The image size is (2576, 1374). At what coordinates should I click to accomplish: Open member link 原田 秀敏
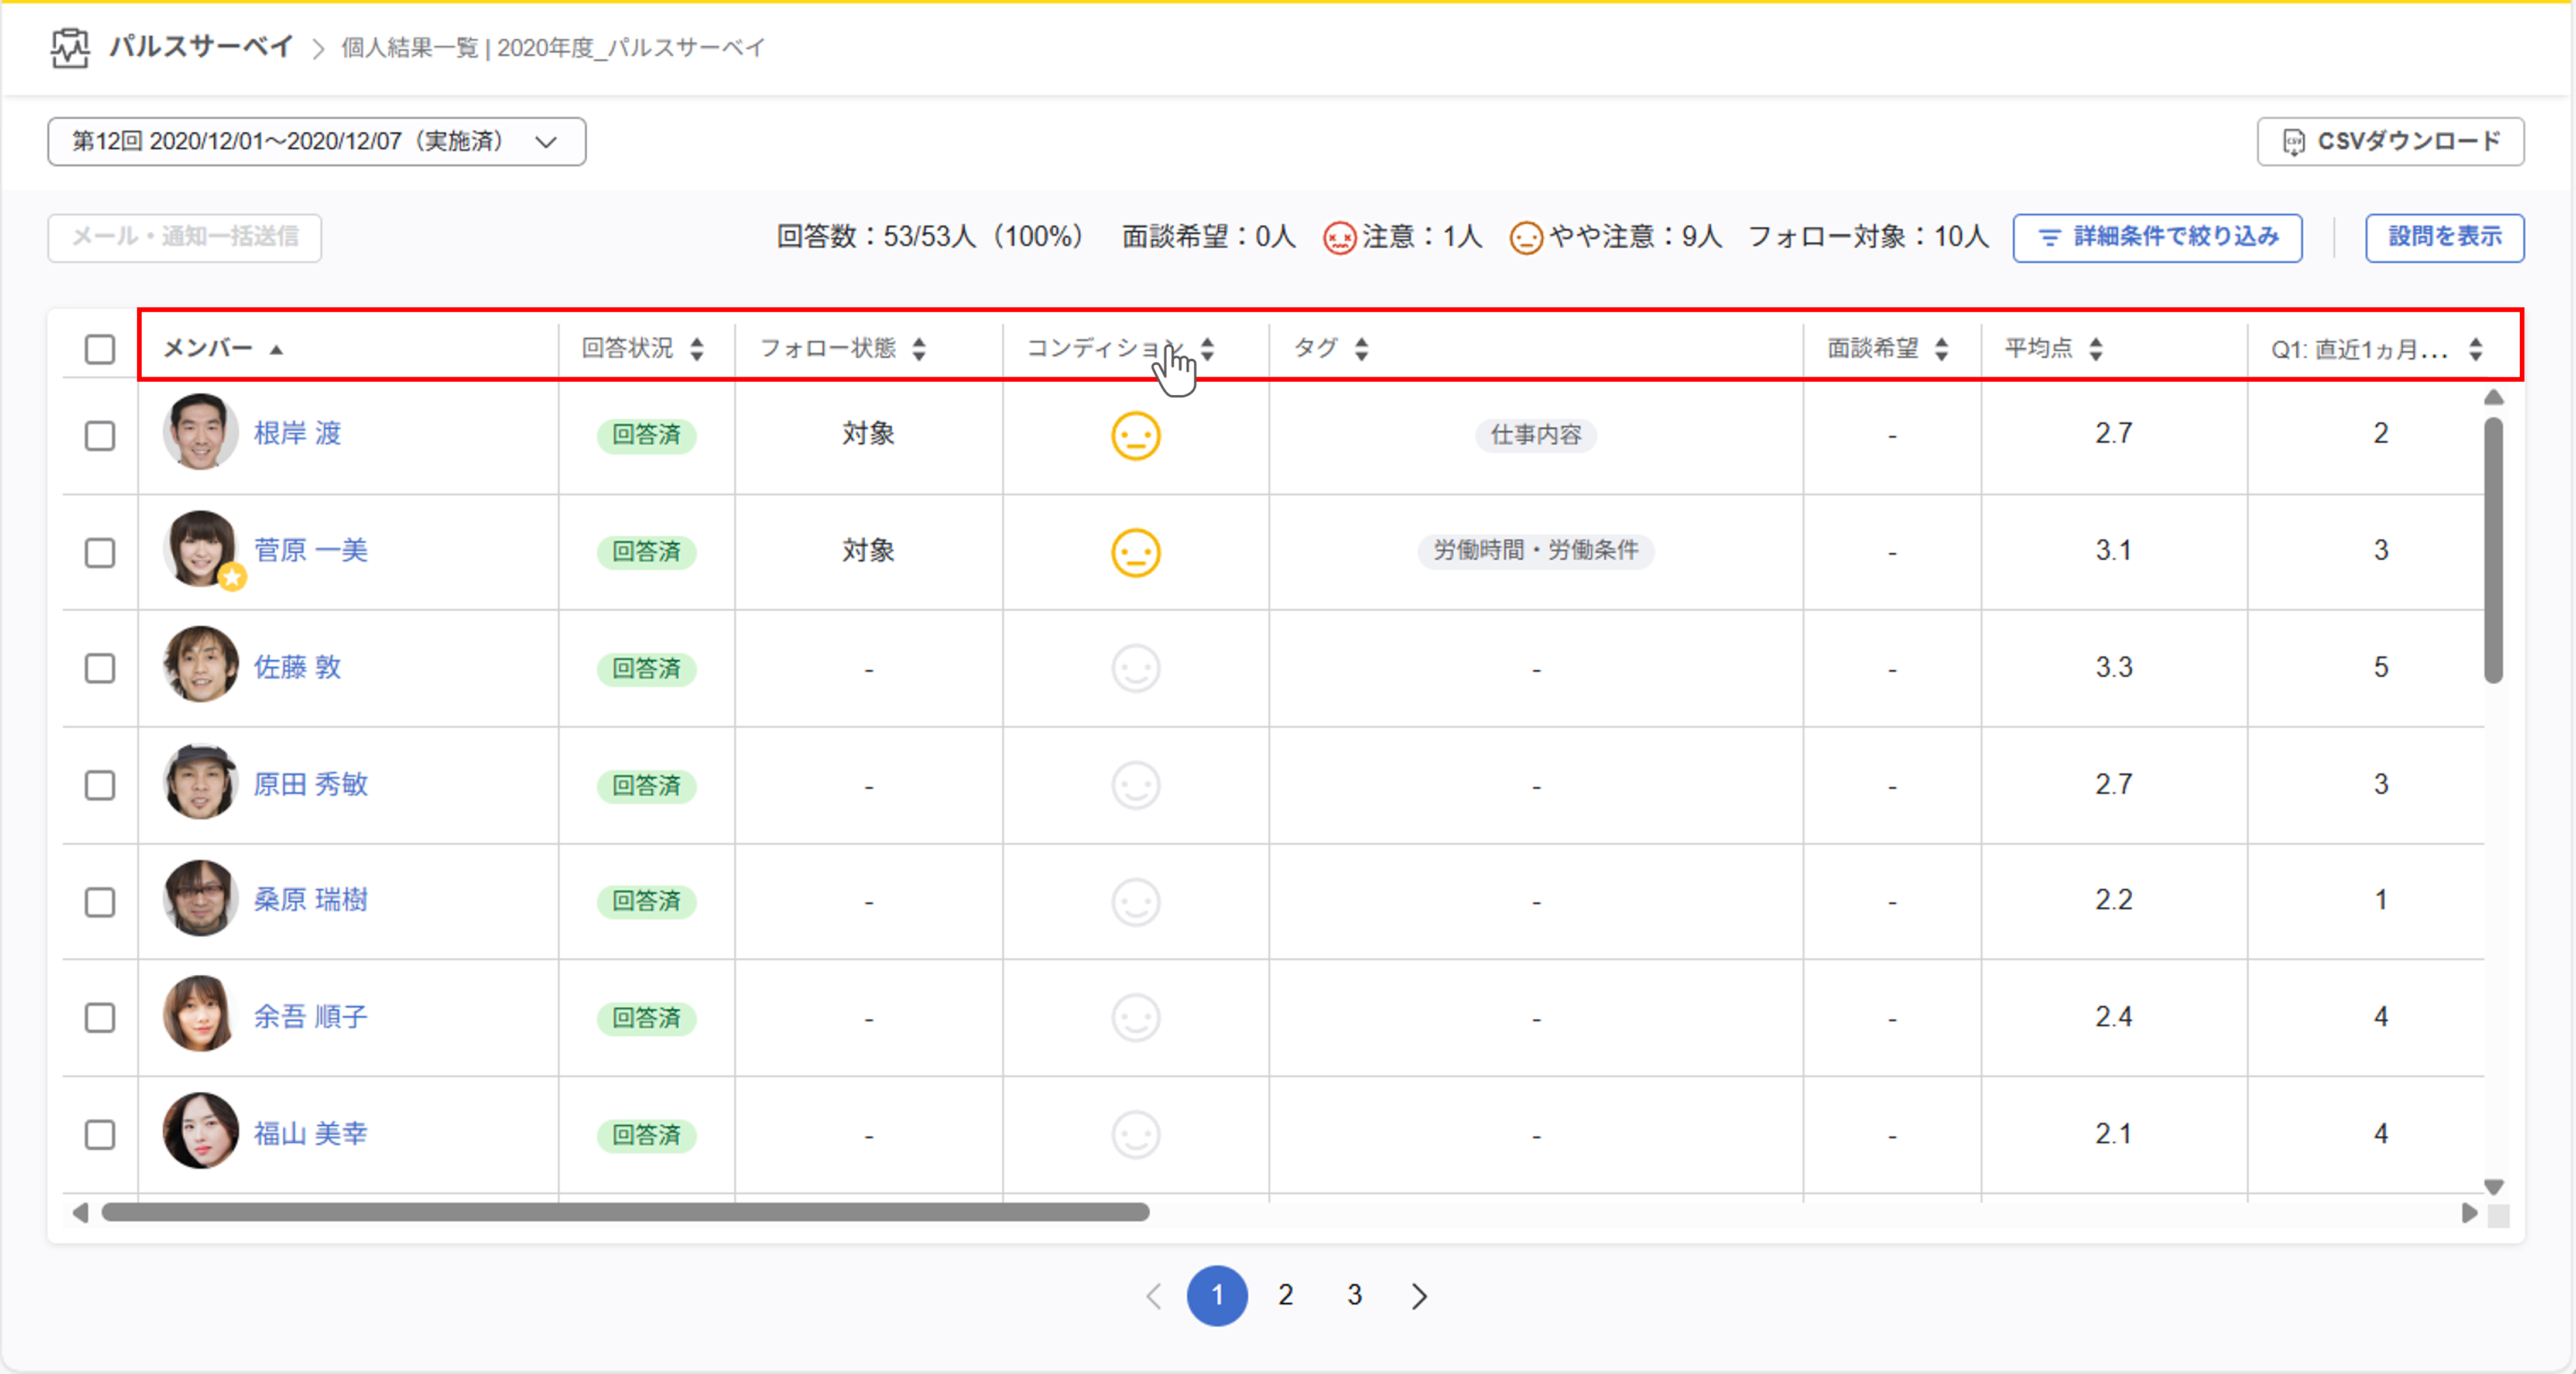coord(310,784)
